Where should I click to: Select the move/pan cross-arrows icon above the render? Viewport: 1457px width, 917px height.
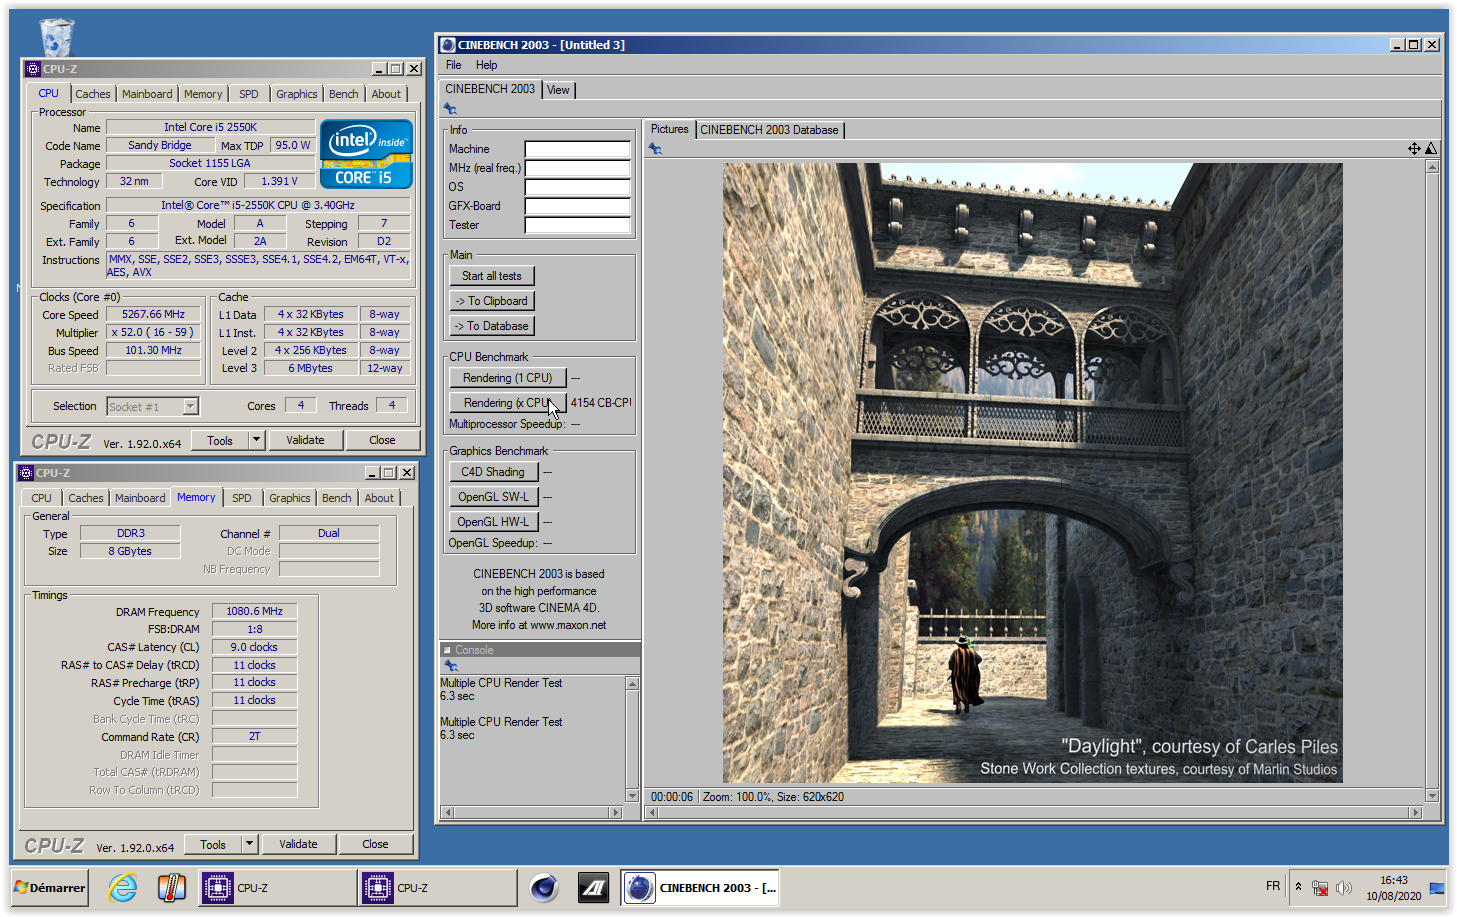pyautogui.click(x=1414, y=148)
